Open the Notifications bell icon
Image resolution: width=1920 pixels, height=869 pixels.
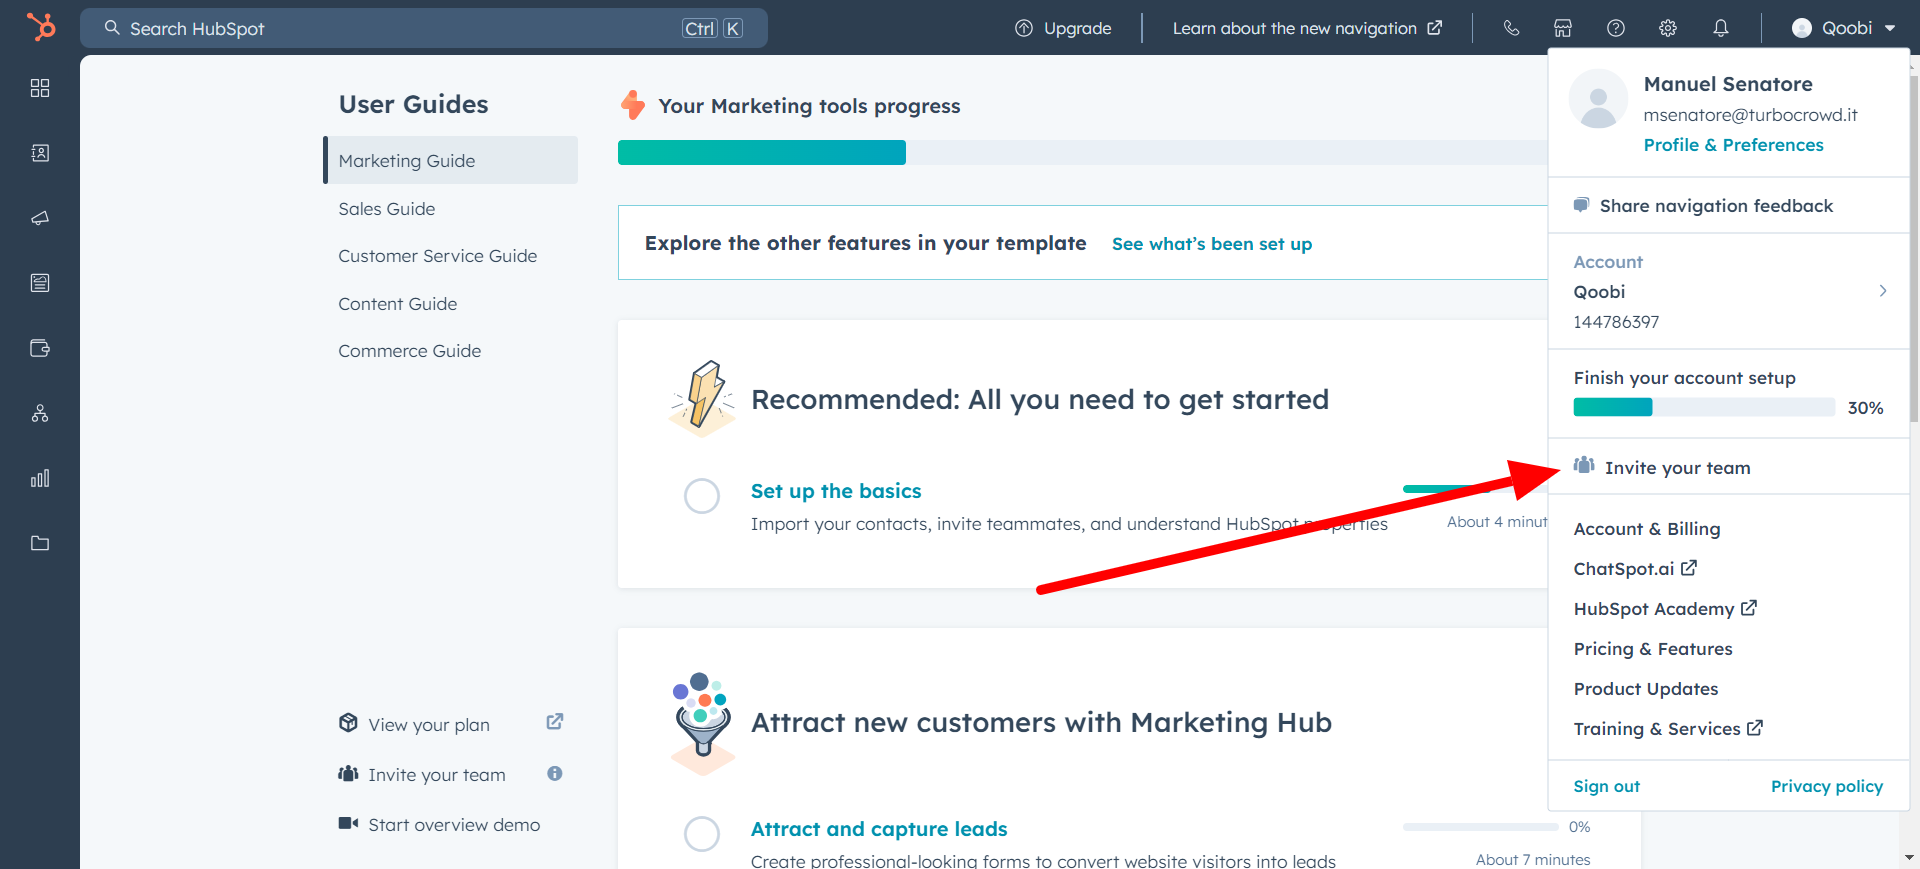[x=1721, y=28]
